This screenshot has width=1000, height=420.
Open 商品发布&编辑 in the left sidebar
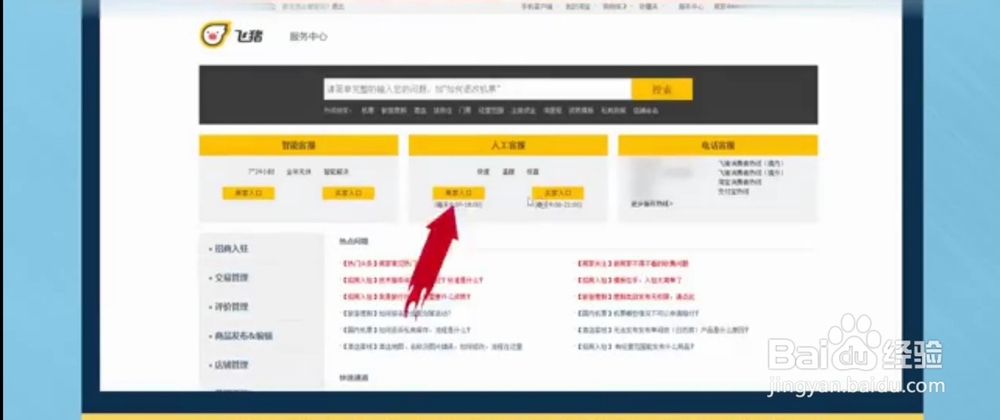[x=244, y=336]
